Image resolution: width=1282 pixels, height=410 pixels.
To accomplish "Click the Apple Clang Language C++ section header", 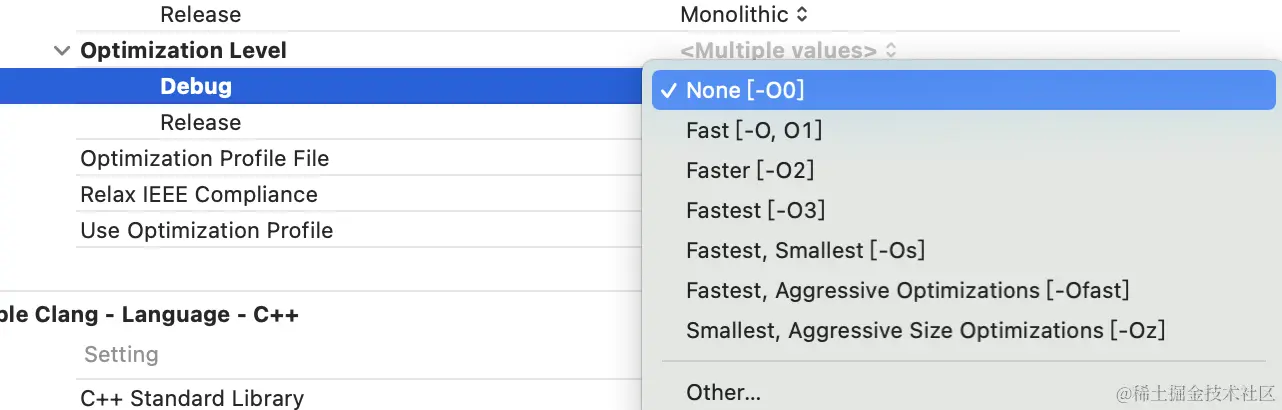I will [x=150, y=315].
